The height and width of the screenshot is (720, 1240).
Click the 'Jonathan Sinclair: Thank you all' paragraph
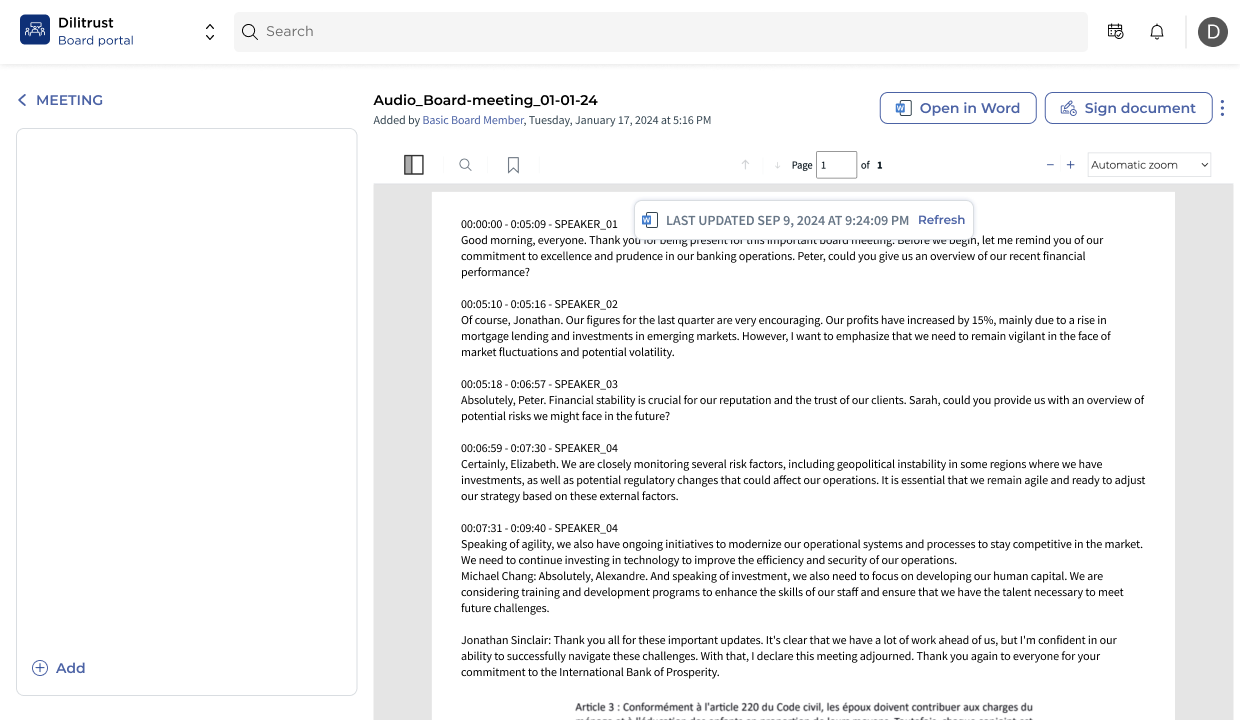(789, 656)
